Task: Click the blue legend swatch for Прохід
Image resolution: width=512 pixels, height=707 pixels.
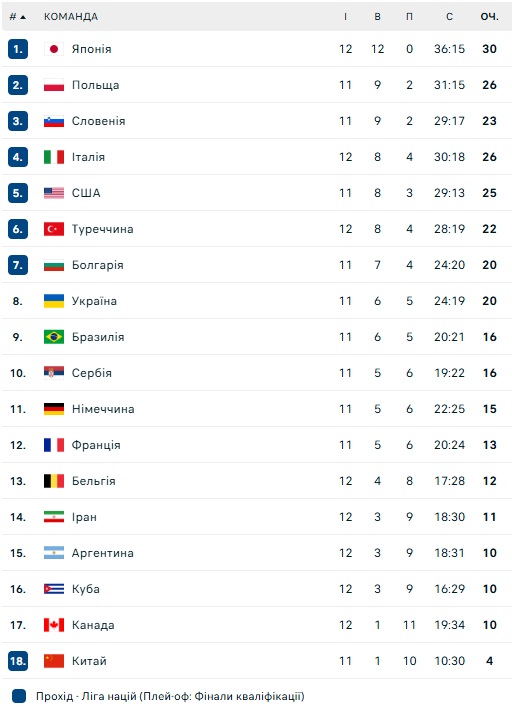Action: click(x=19, y=696)
